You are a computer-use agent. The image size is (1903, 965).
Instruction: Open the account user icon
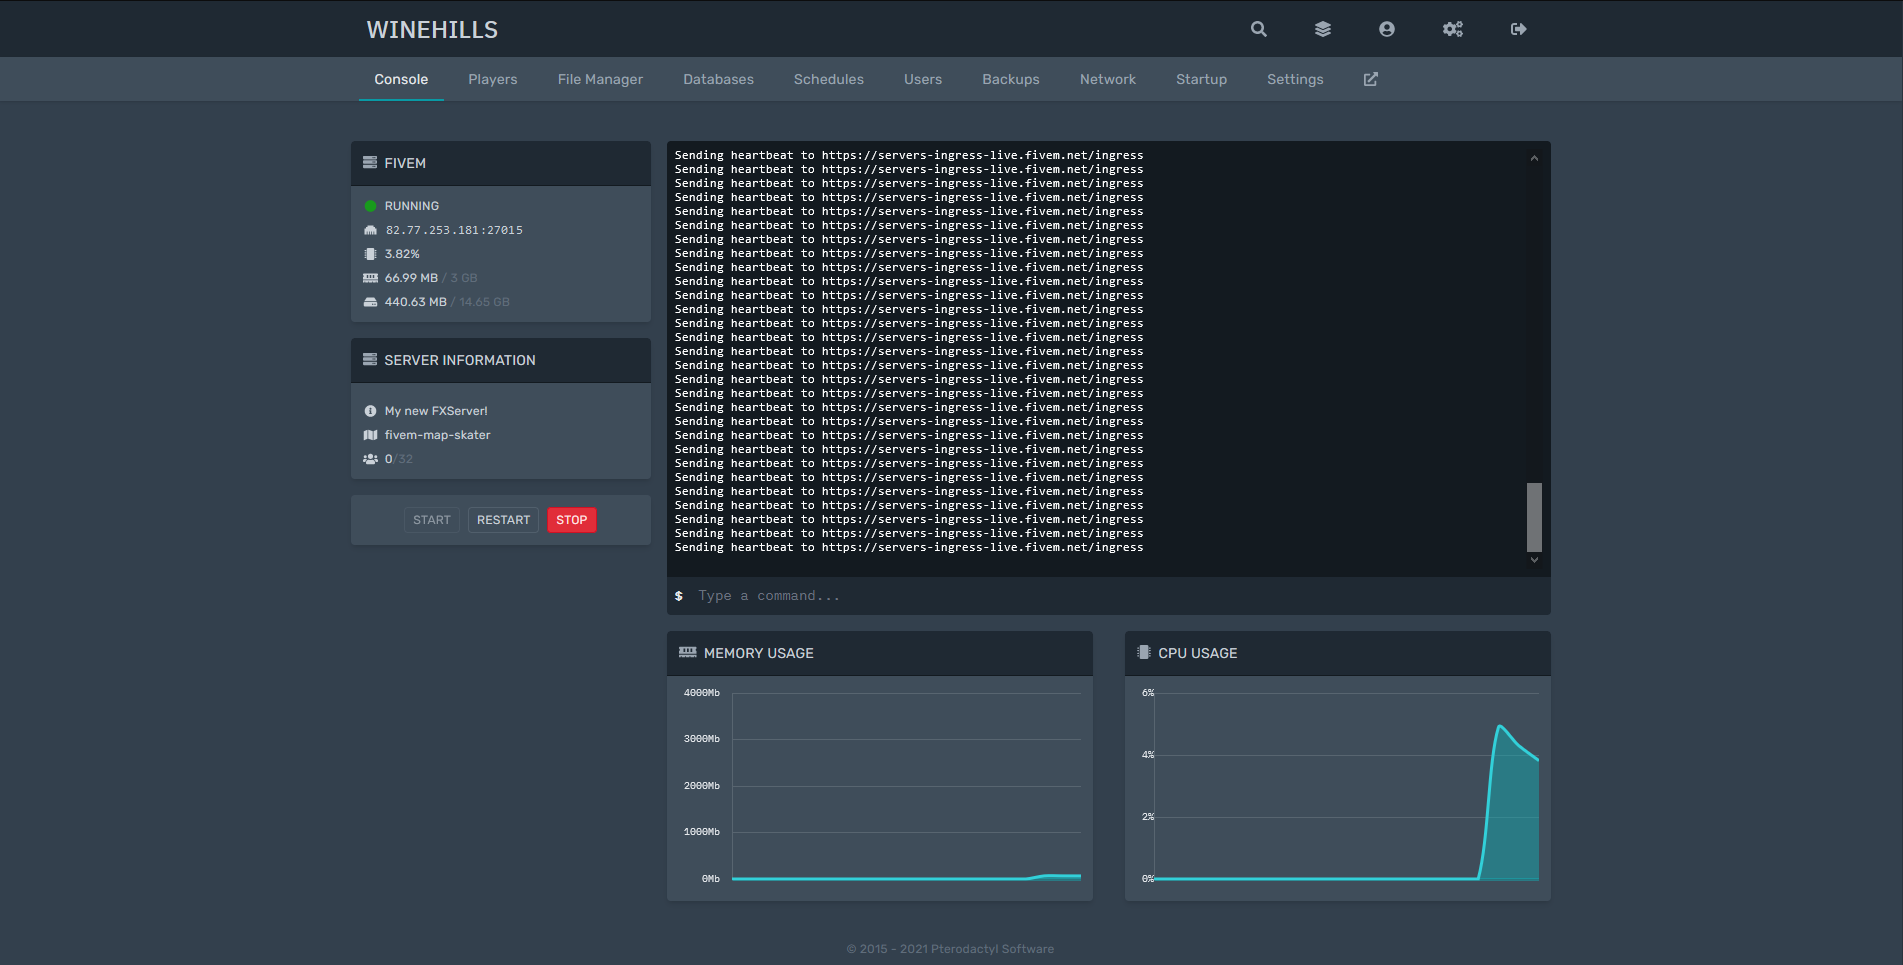(x=1386, y=29)
